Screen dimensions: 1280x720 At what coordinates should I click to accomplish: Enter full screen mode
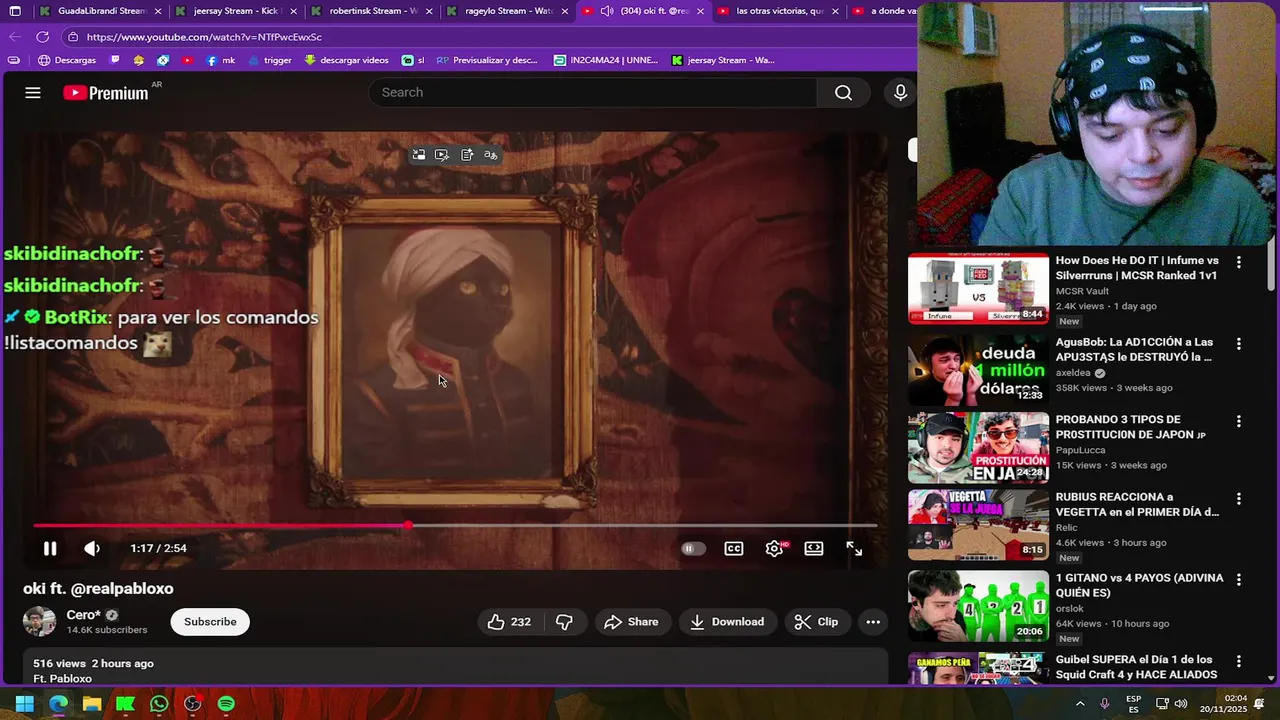pyautogui.click(x=854, y=548)
